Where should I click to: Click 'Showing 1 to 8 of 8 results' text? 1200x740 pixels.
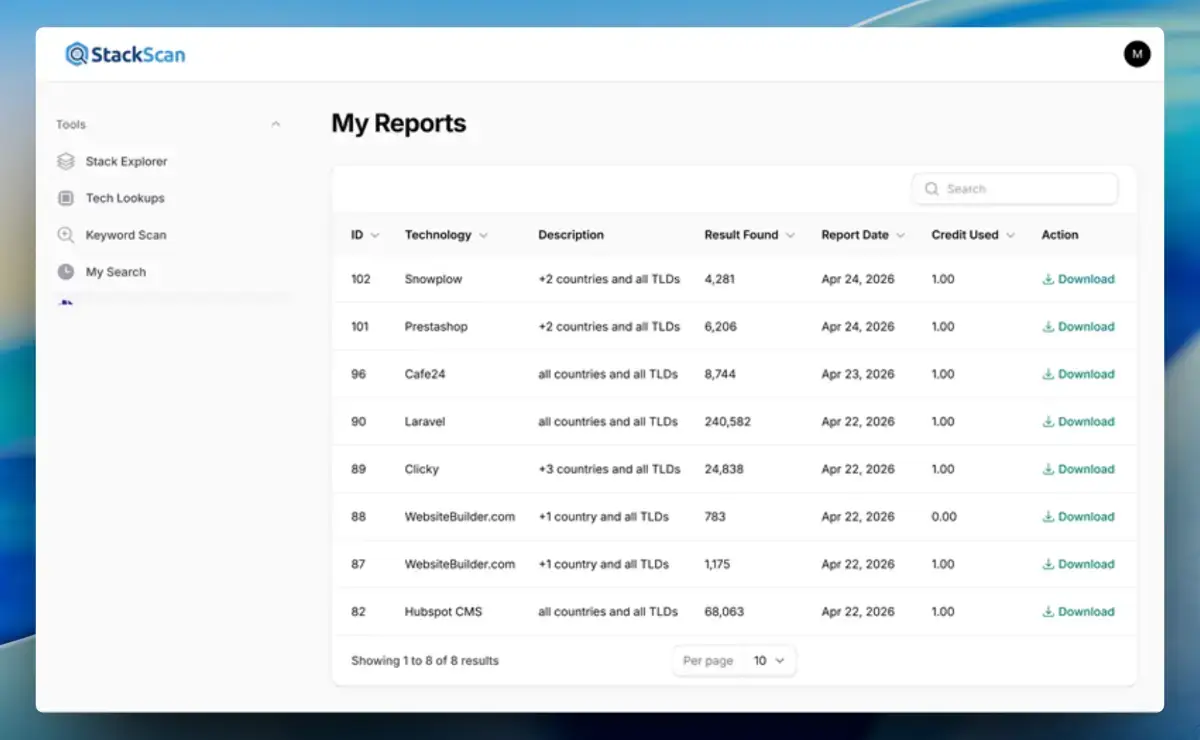[425, 661]
